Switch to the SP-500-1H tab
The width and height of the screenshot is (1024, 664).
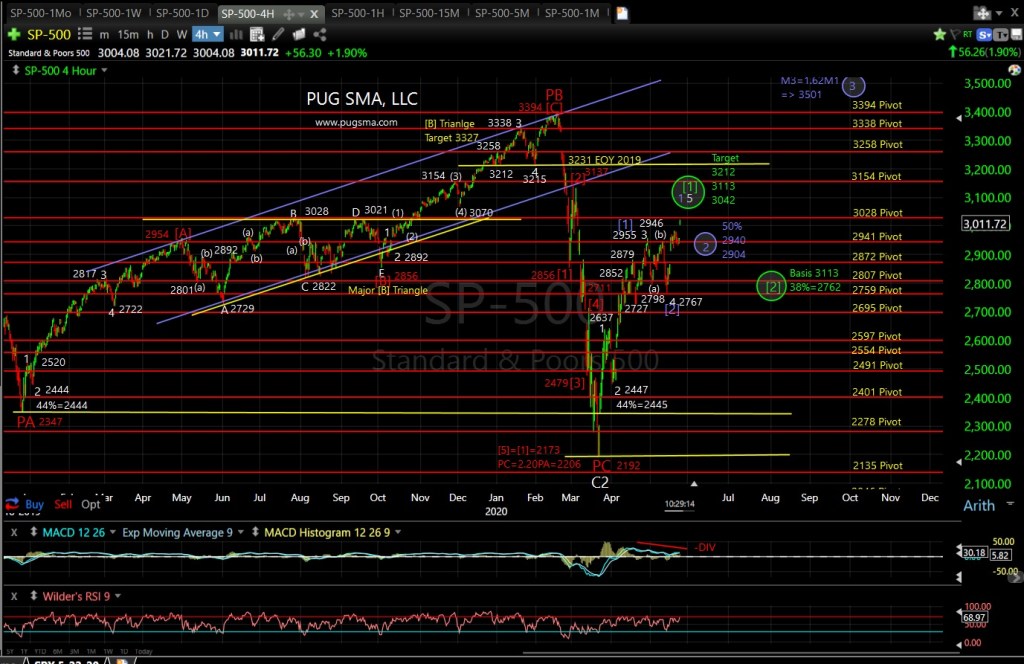(x=358, y=13)
